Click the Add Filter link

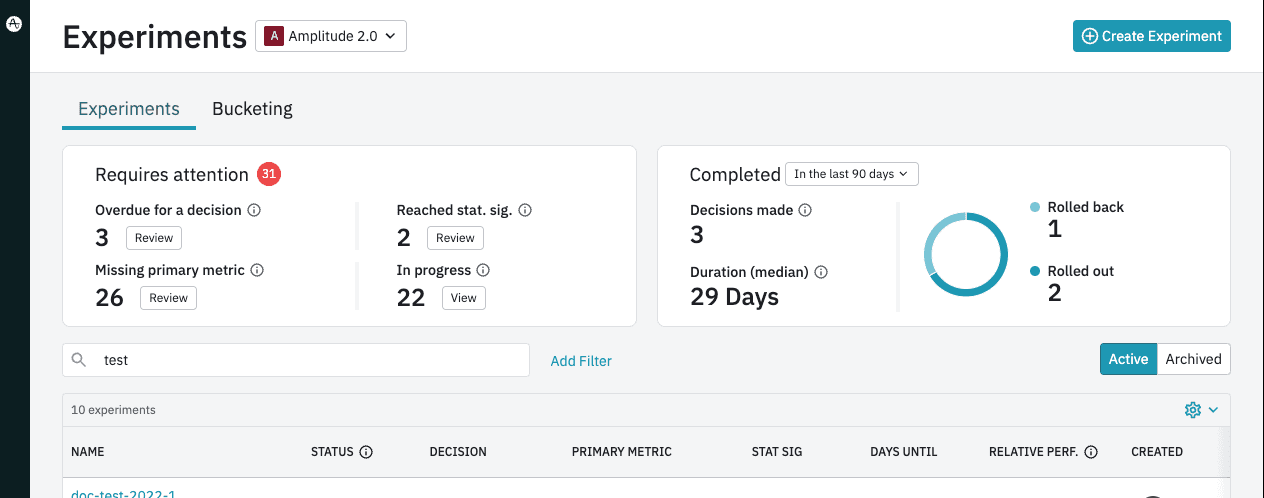click(581, 361)
